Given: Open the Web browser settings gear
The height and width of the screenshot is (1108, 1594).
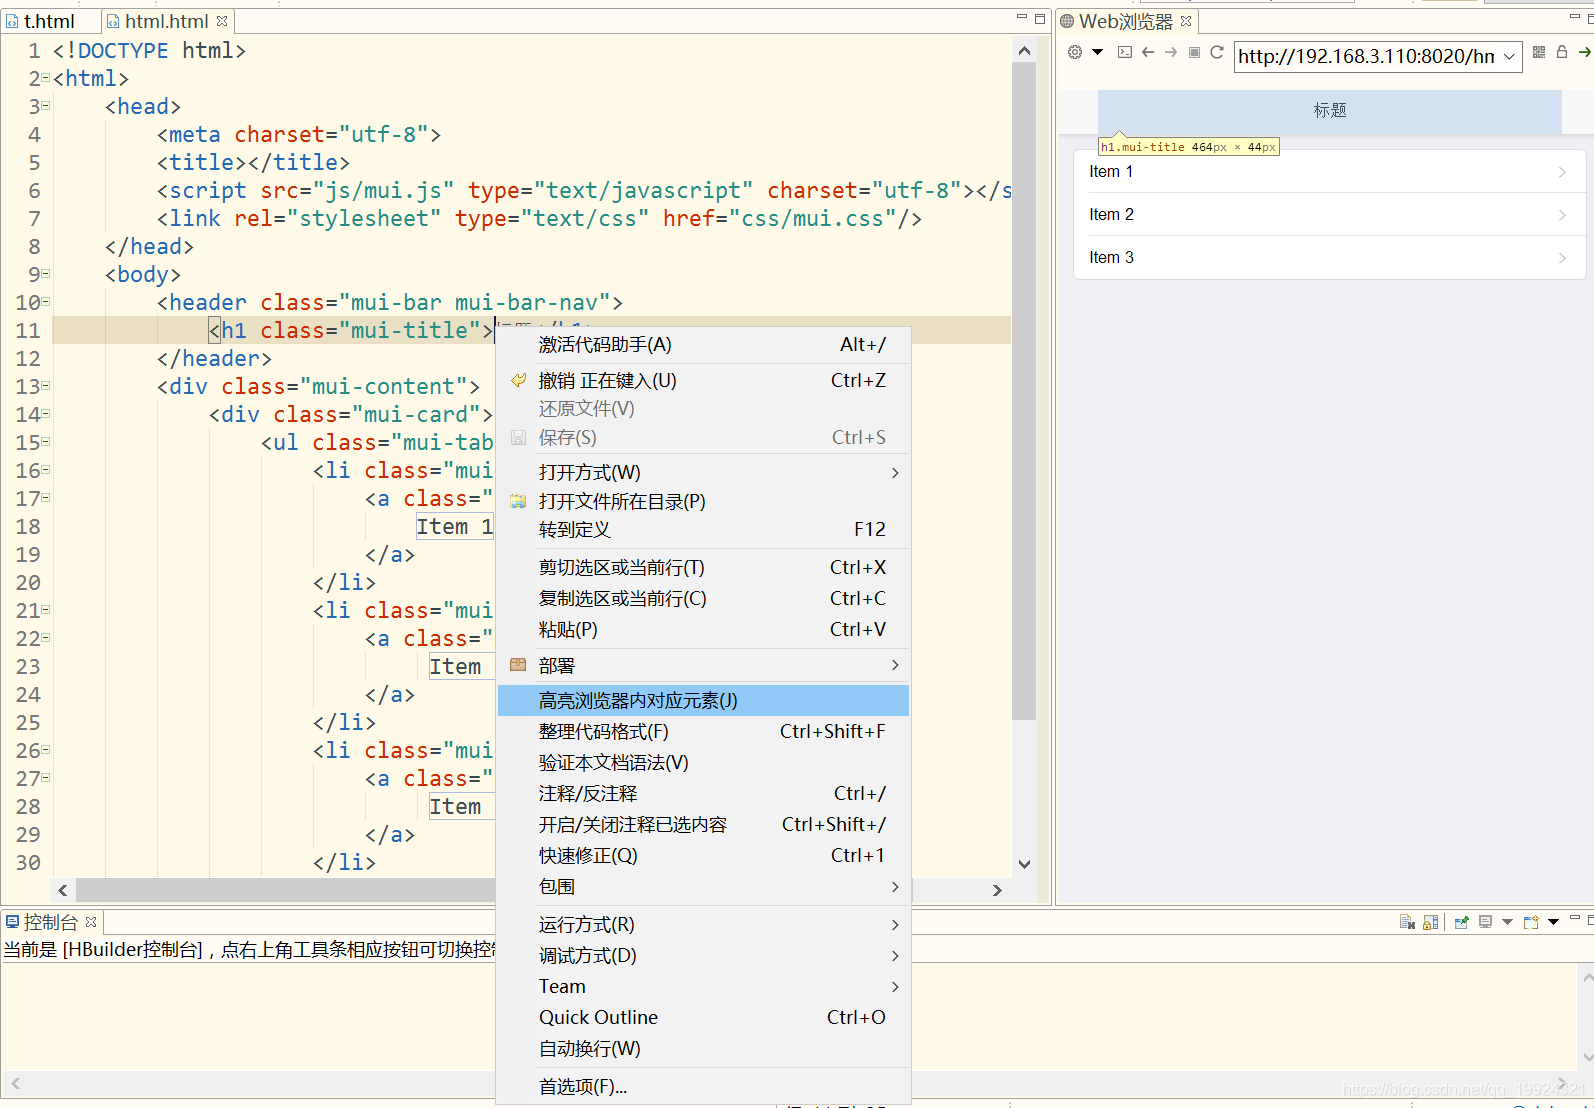Looking at the screenshot, I should [x=1075, y=52].
